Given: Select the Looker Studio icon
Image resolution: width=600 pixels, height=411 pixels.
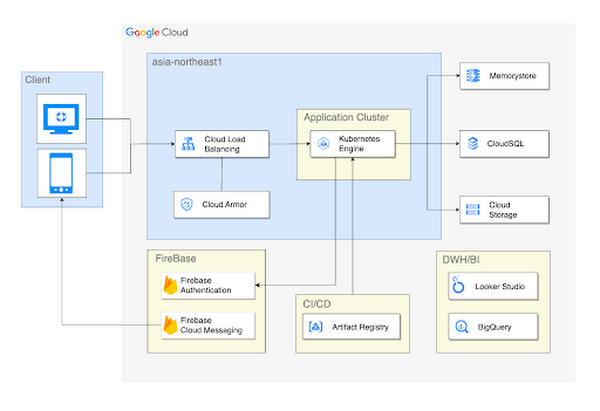Looking at the screenshot, I should click(x=458, y=284).
